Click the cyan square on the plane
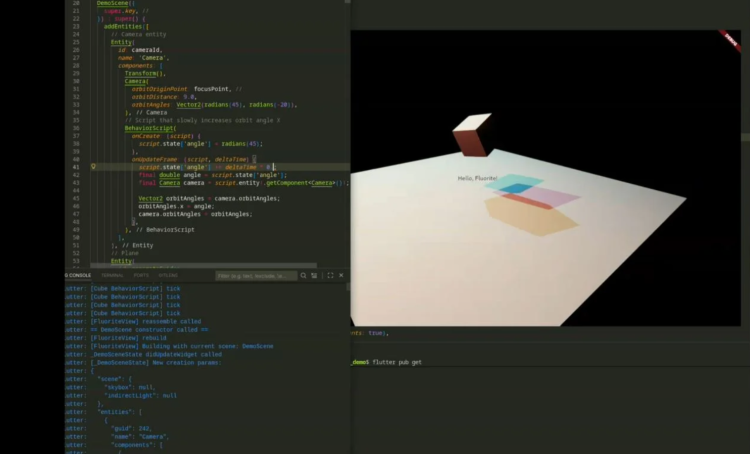Screen dimensions: 750x454 514,185
